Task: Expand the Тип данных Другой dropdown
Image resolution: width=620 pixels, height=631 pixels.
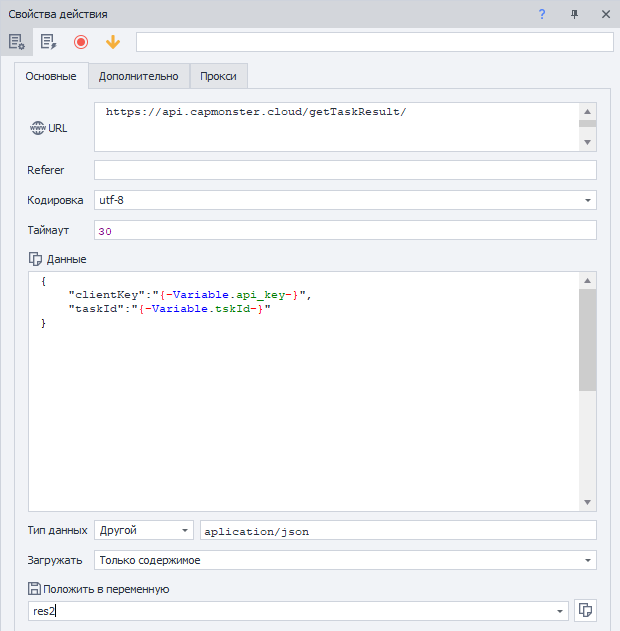Action: click(x=184, y=530)
